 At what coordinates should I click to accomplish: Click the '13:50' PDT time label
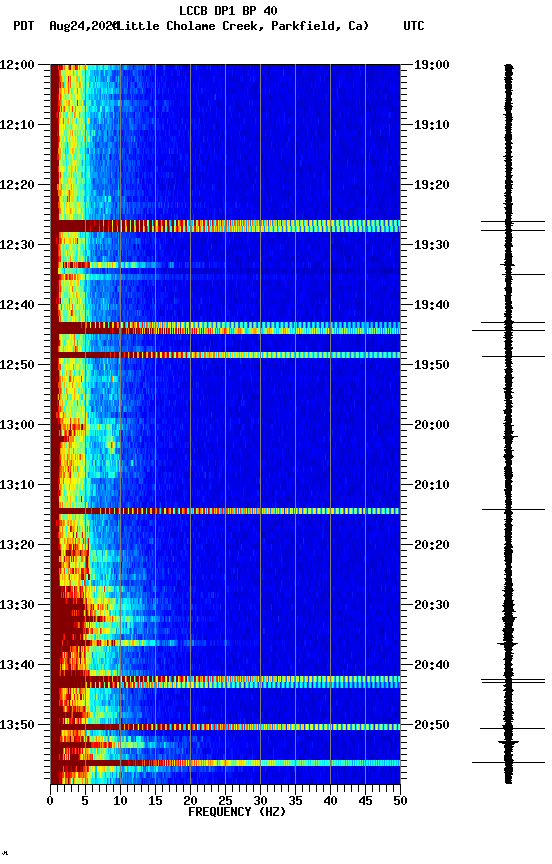click(17, 725)
